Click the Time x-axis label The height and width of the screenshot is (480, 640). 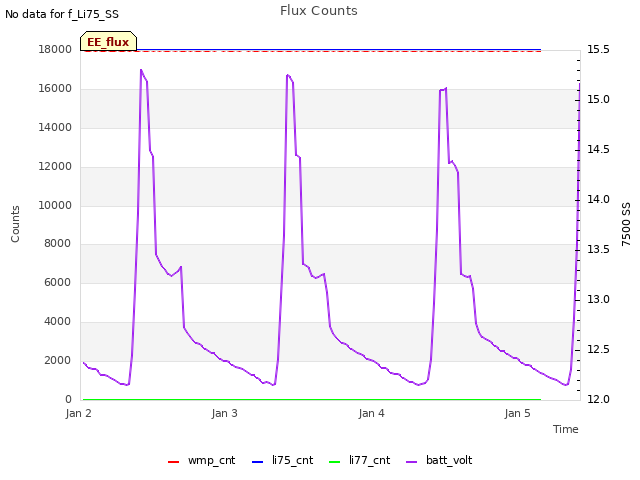(x=566, y=429)
